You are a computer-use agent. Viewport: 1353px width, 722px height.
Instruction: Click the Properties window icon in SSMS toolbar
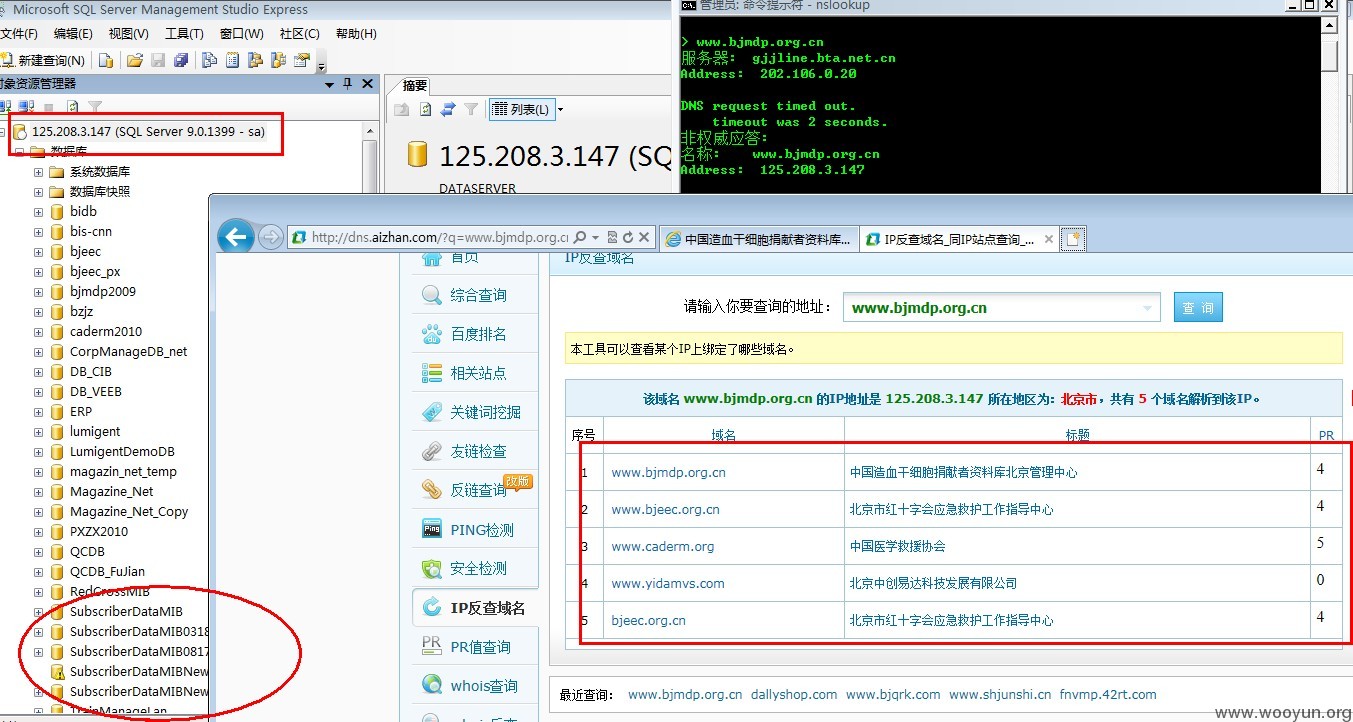coord(301,60)
